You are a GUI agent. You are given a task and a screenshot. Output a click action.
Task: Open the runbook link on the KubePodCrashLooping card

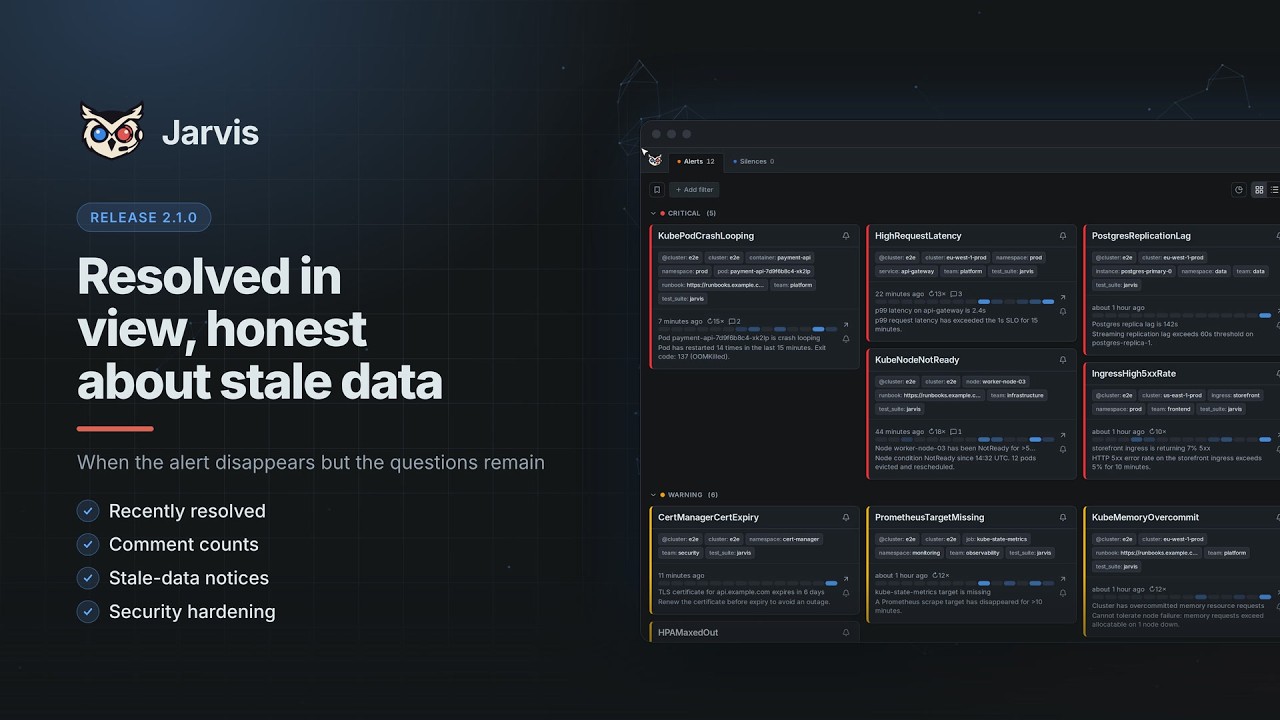click(x=712, y=285)
